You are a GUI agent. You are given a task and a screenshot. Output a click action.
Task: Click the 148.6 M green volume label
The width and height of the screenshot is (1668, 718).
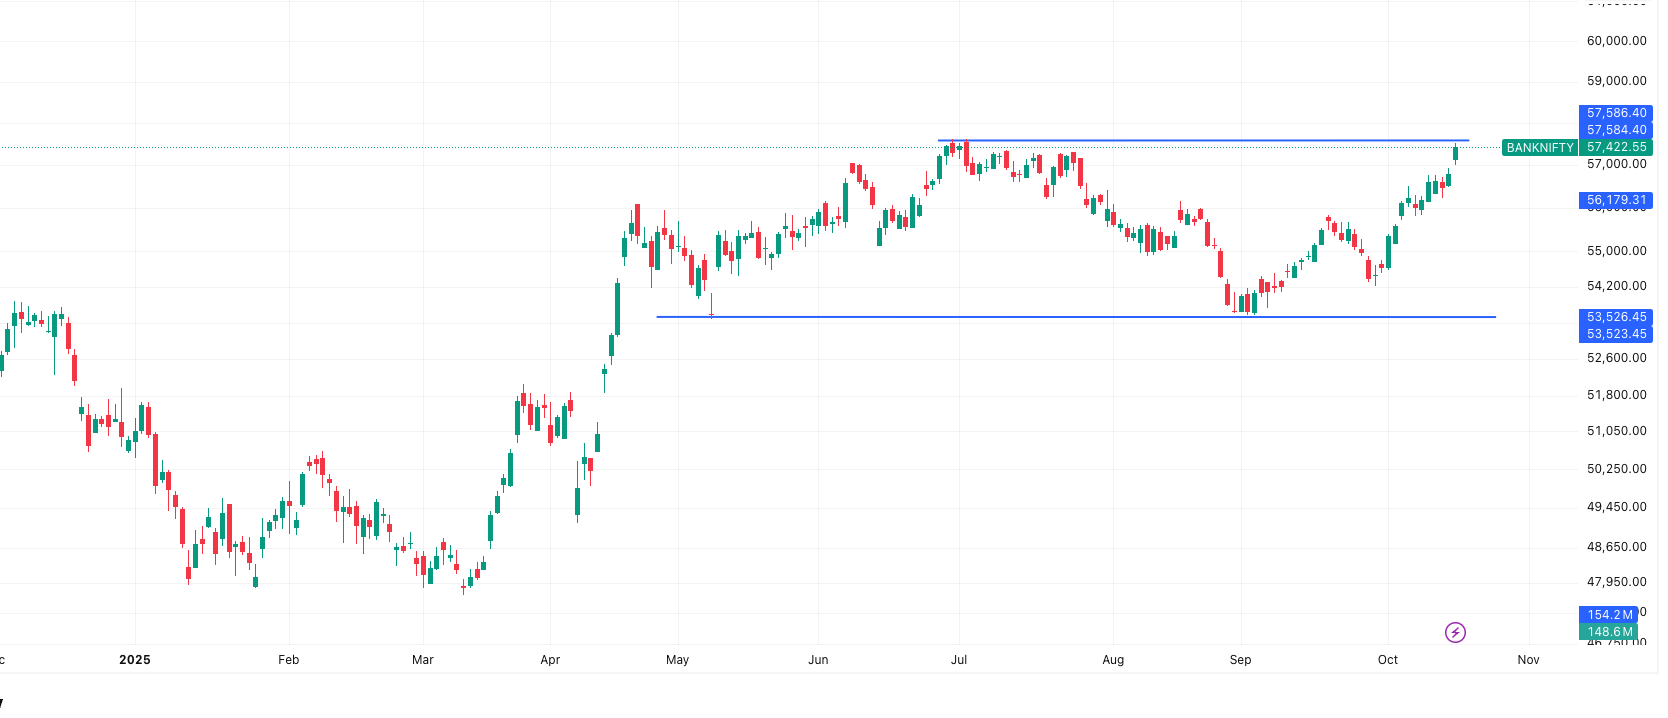tap(1609, 632)
